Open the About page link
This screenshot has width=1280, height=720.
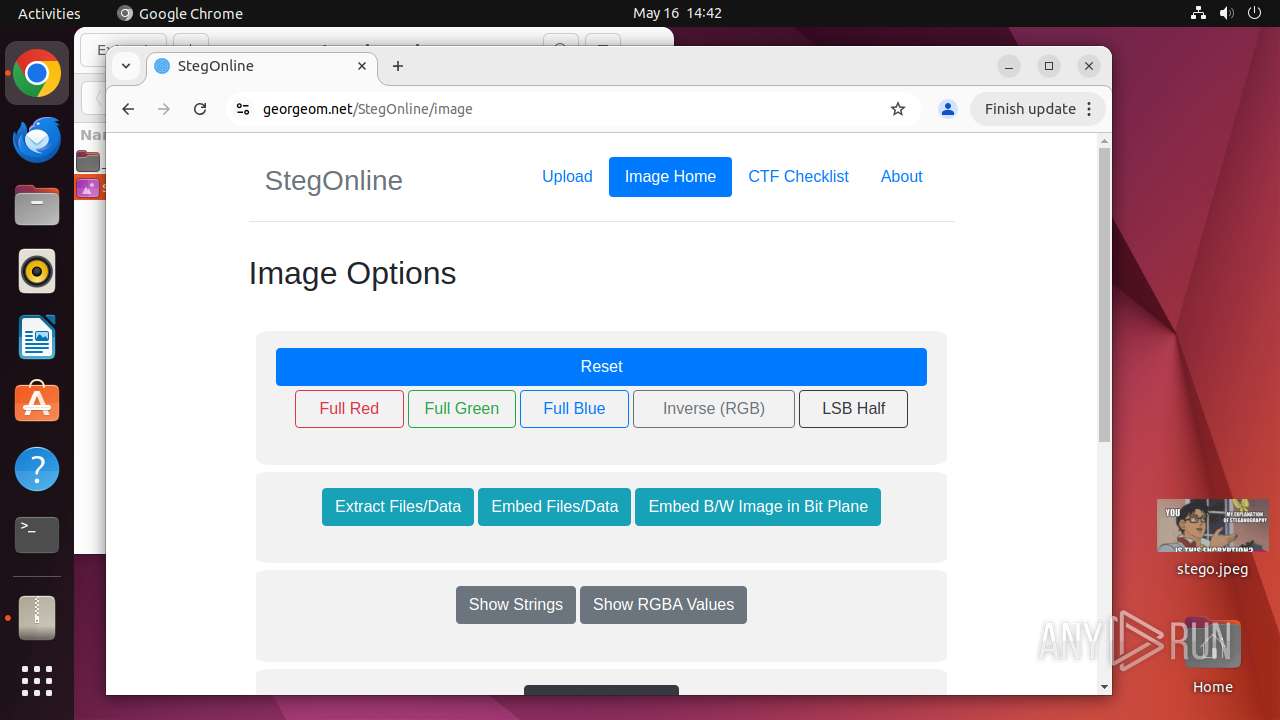point(901,177)
